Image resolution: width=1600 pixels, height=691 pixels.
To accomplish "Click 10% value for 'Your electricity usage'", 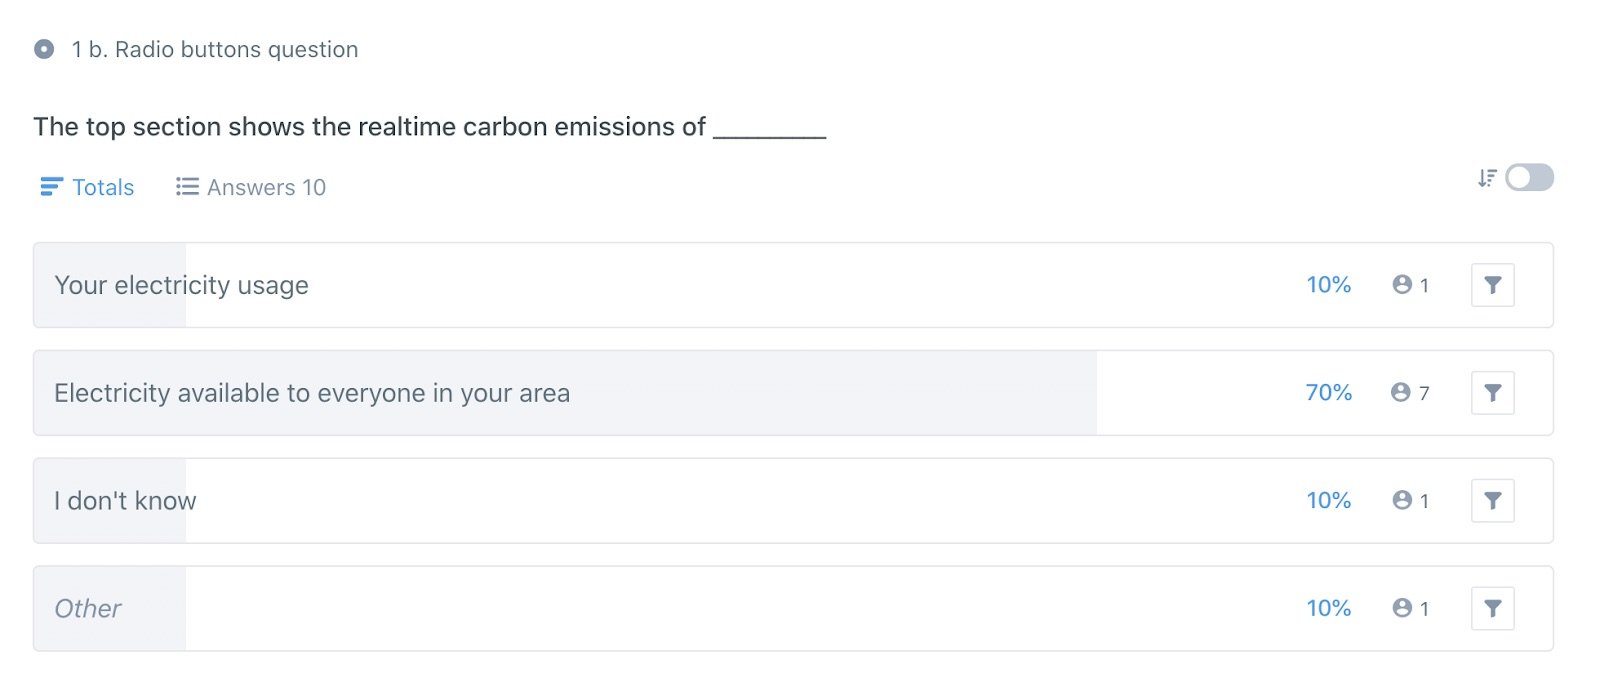I will (1328, 285).
